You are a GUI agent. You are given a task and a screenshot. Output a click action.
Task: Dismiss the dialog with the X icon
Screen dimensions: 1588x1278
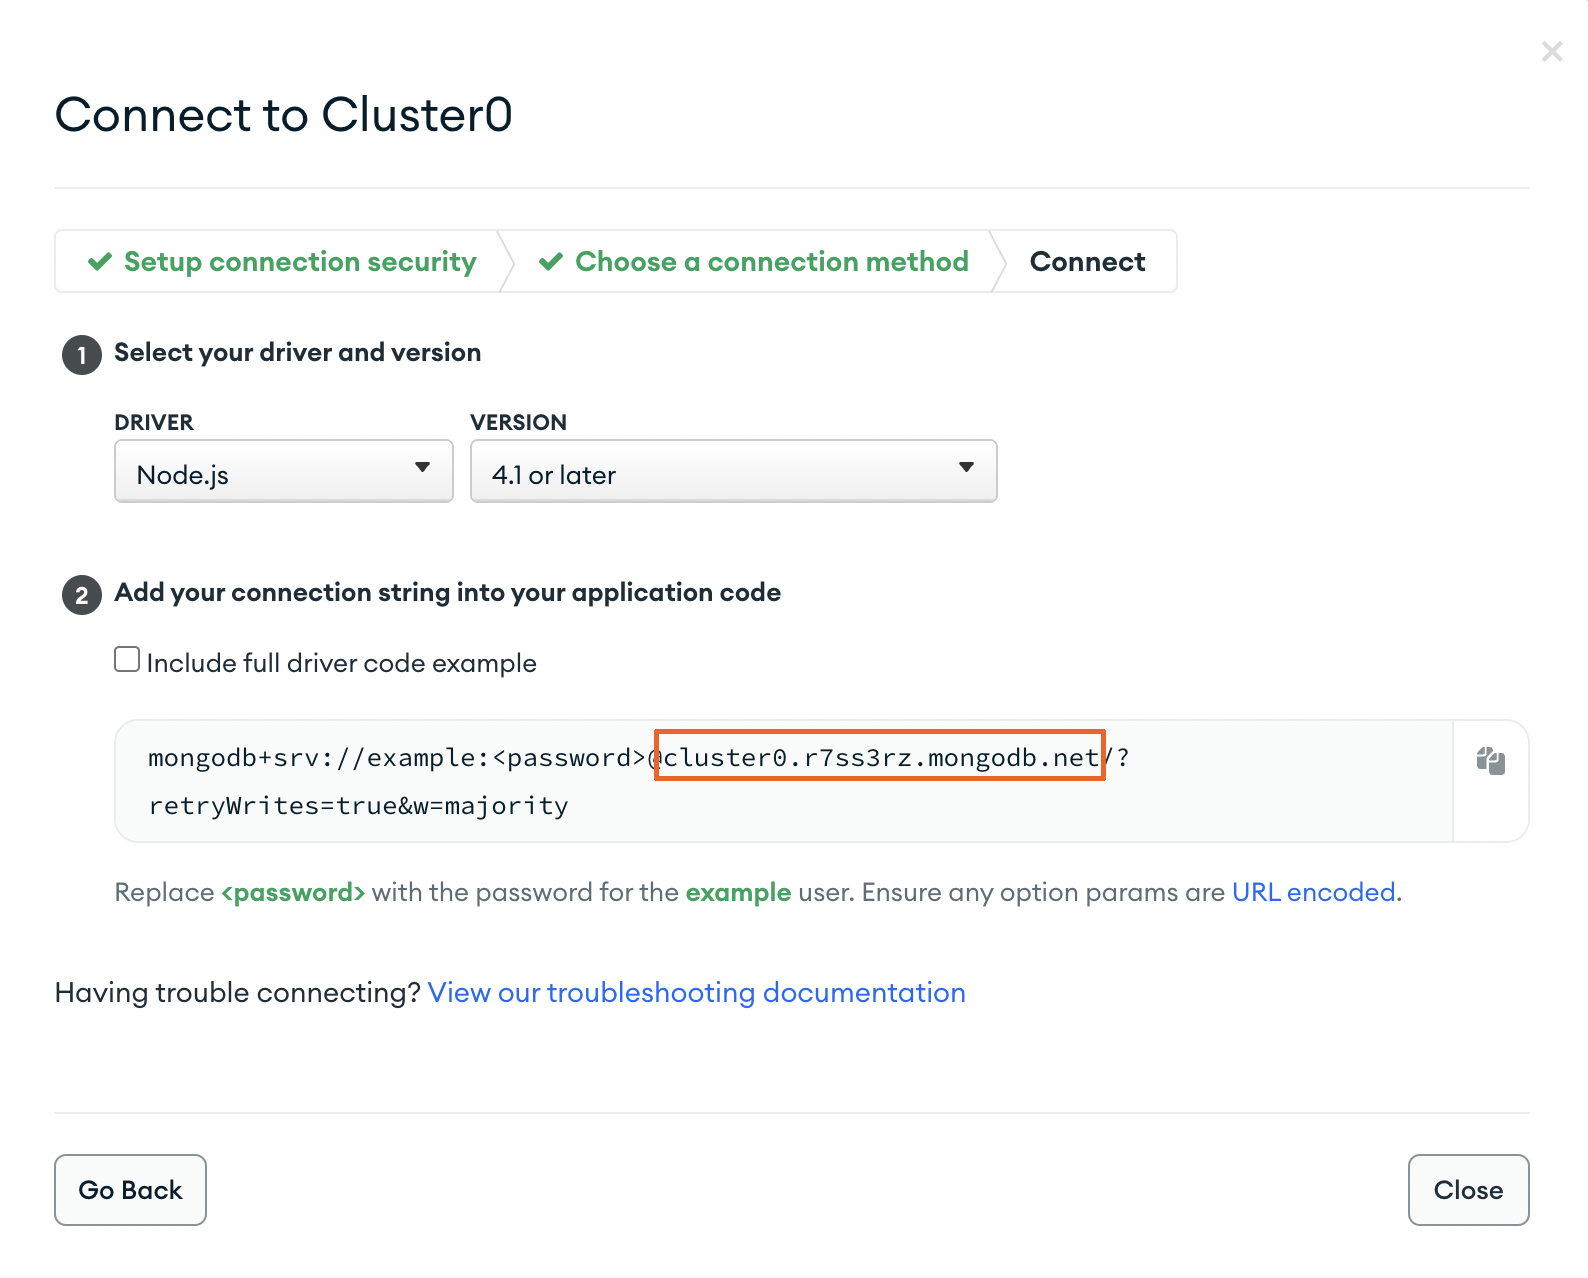click(x=1551, y=50)
